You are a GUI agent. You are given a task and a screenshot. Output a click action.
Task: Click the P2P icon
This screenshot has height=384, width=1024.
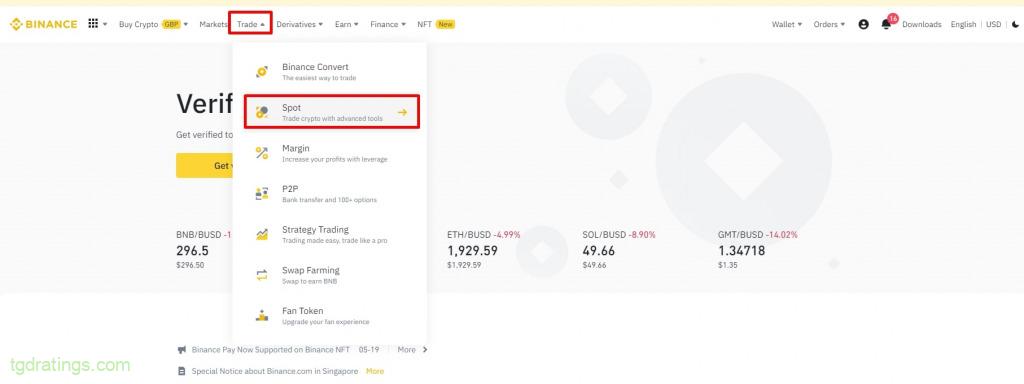click(x=262, y=193)
